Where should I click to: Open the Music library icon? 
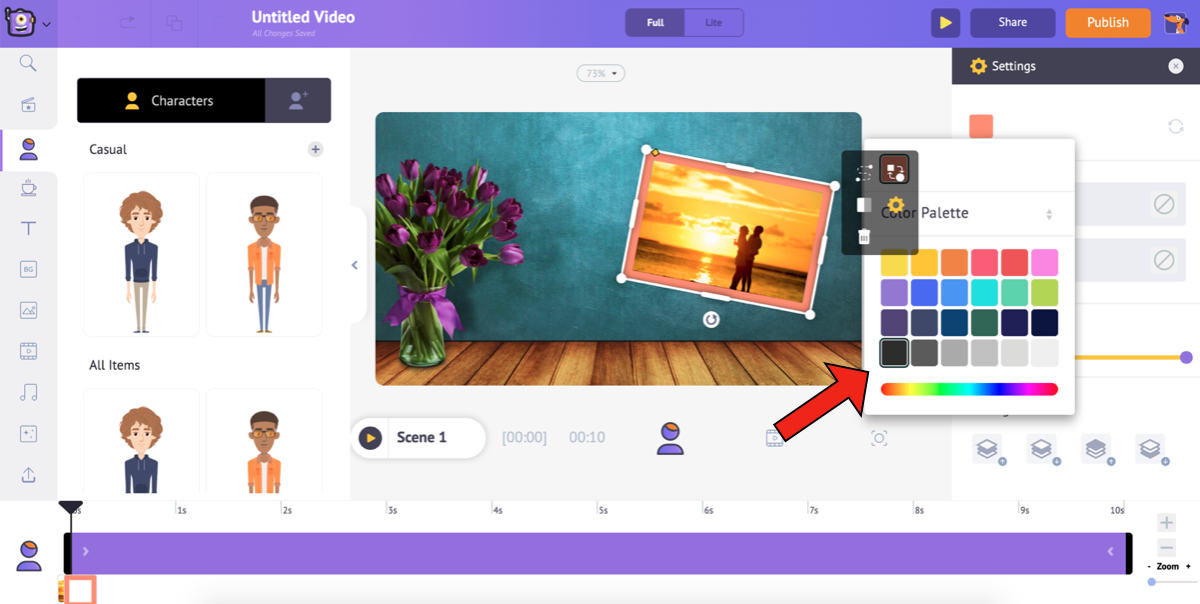coord(28,392)
